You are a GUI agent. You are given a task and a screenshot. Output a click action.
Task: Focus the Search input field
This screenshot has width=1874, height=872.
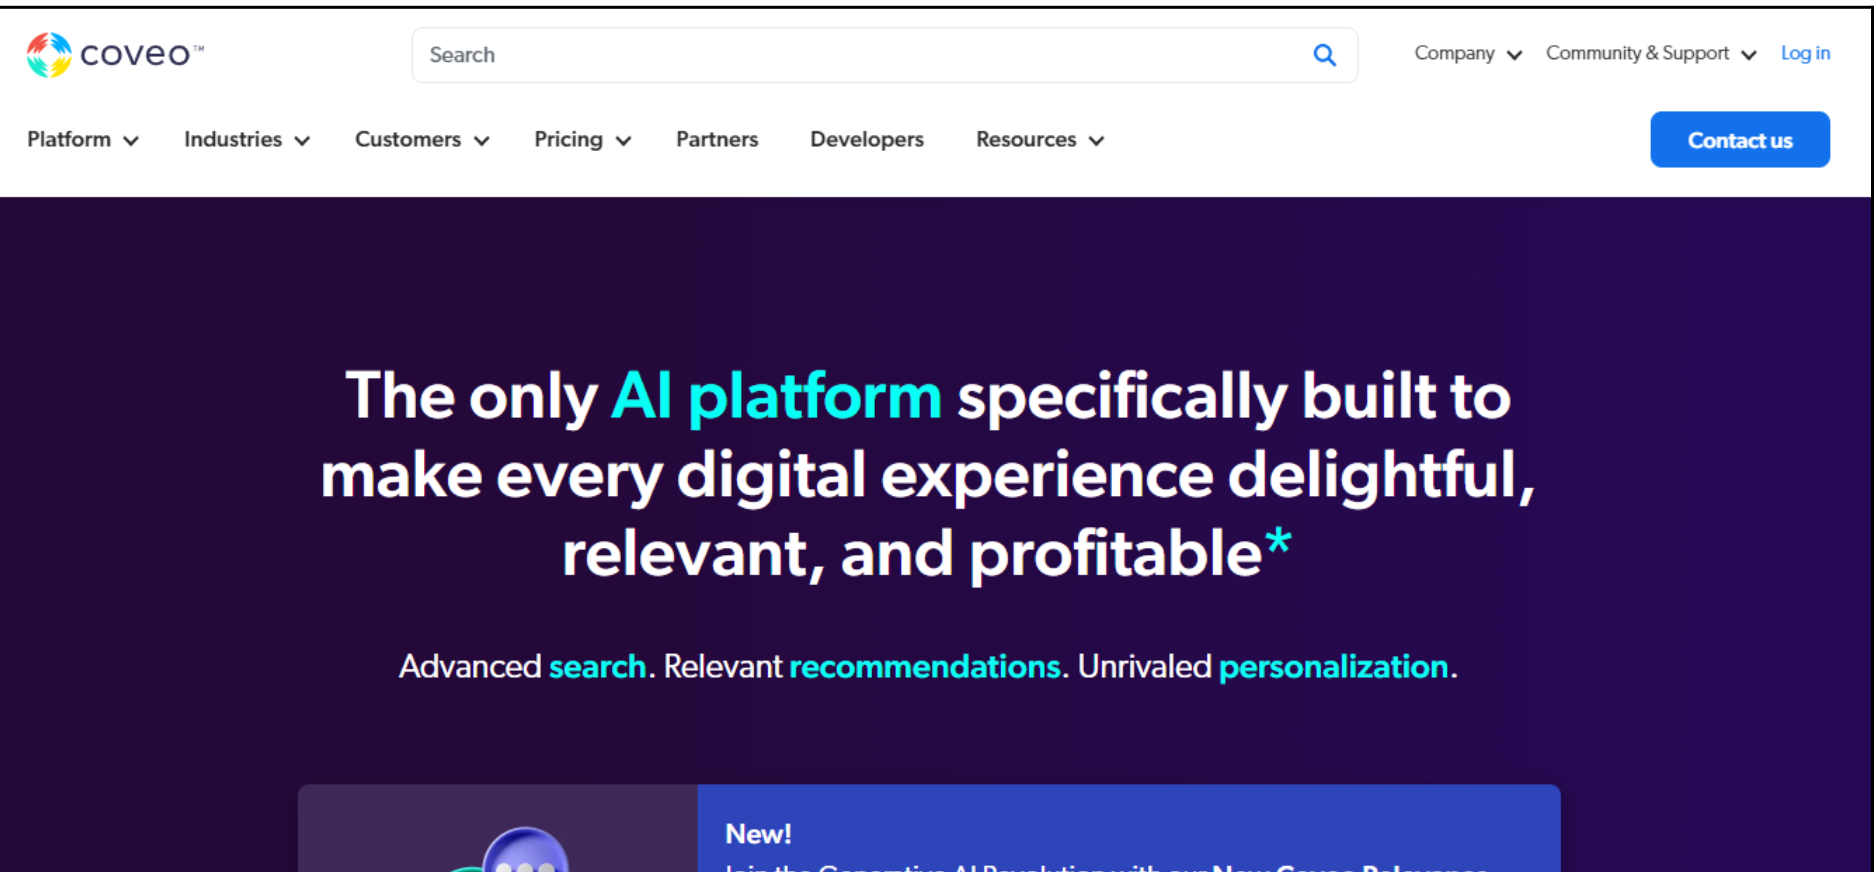pos(860,55)
